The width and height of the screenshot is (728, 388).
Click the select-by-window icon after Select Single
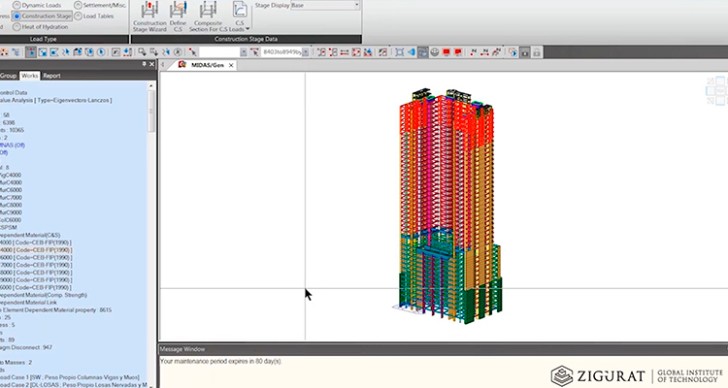tap(43, 52)
